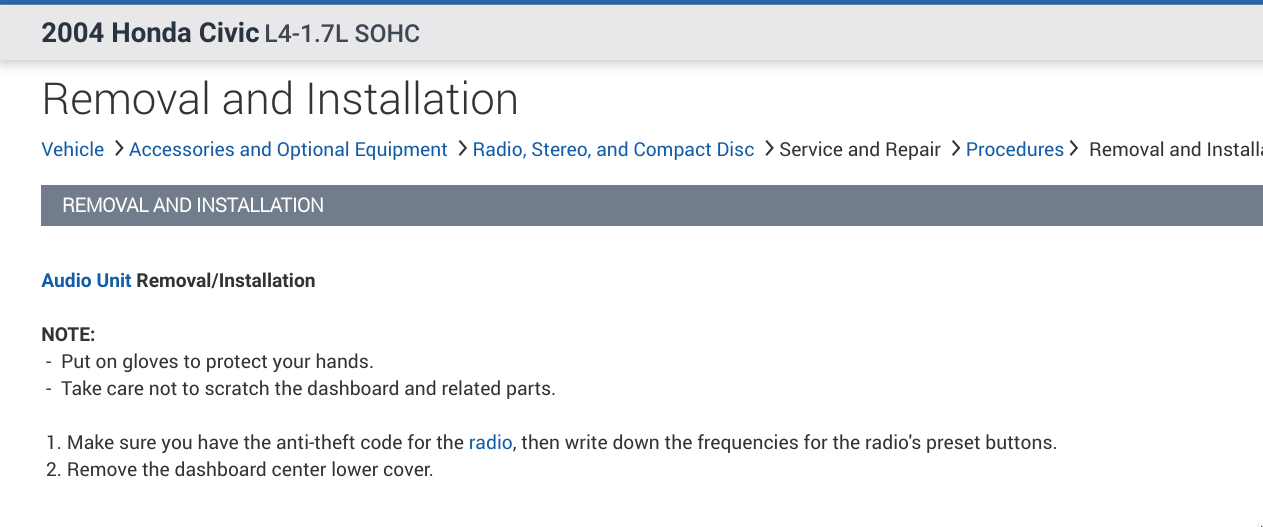Open Accessories and Optional Equipment breadcrumb
1263x527 pixels.
[x=288, y=150]
